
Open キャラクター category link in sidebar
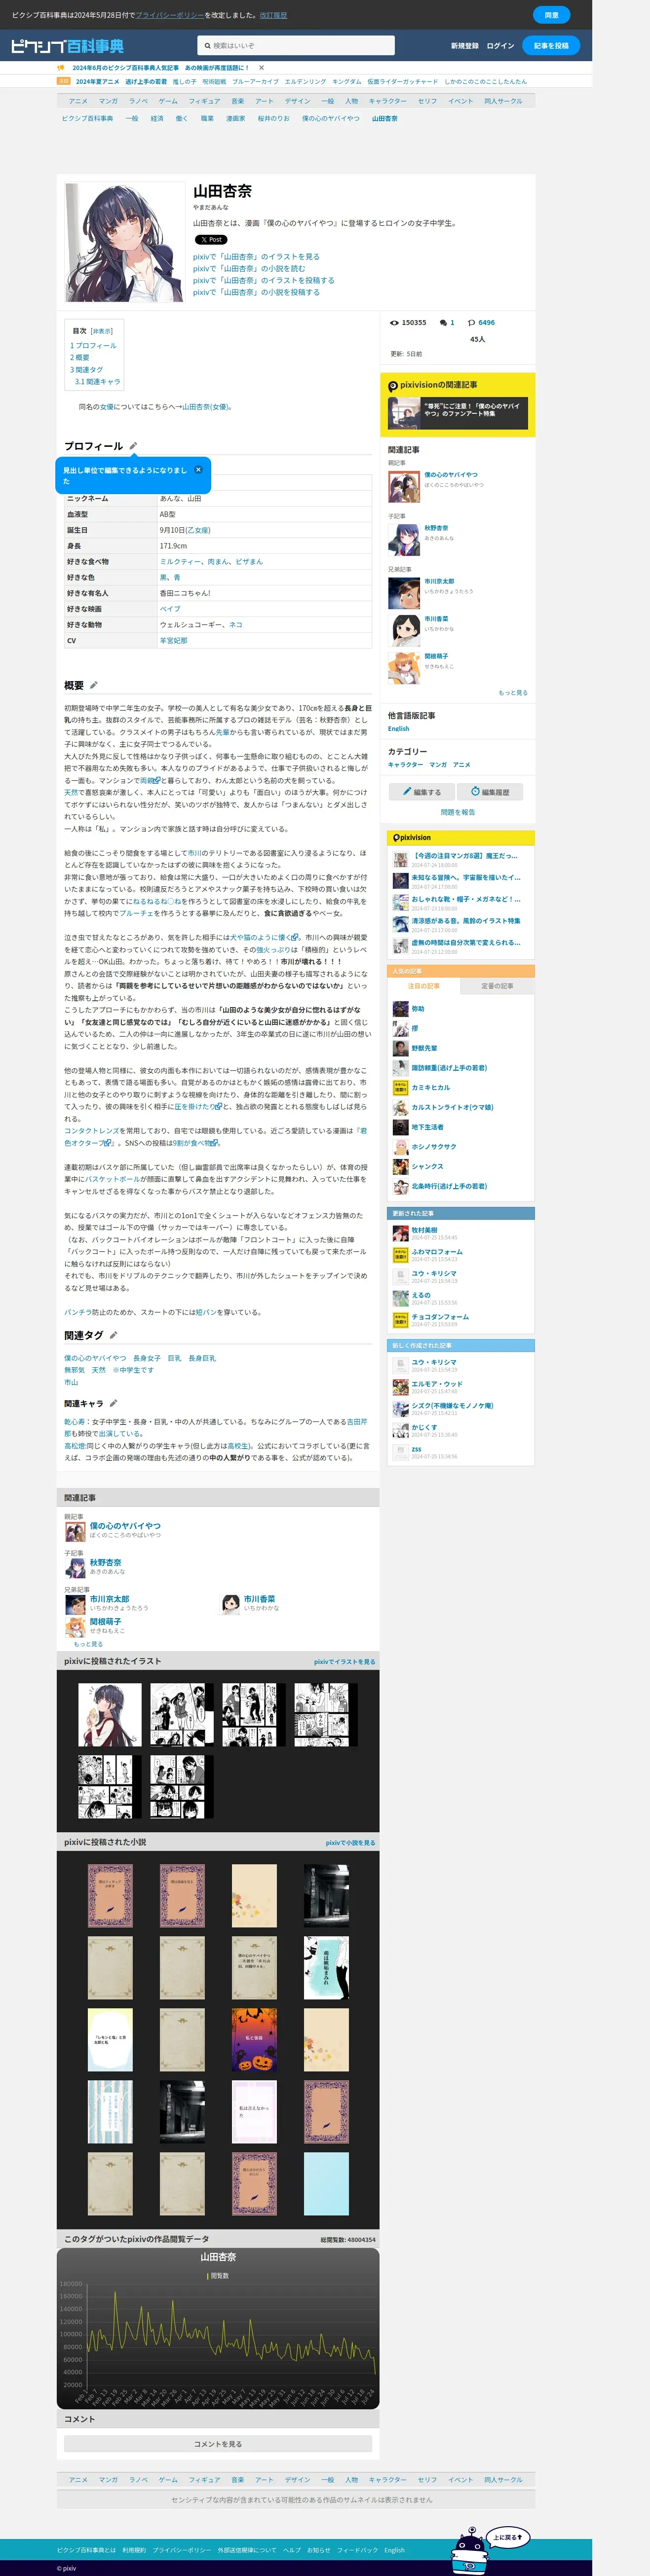tap(405, 765)
